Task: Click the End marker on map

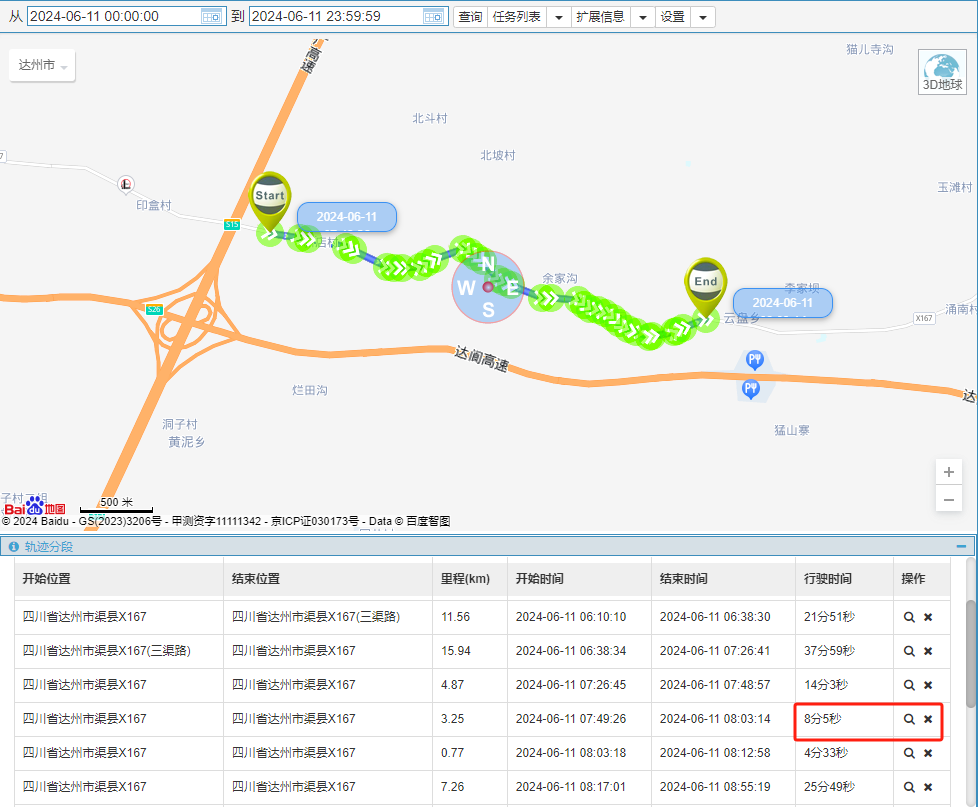Action: 706,286
